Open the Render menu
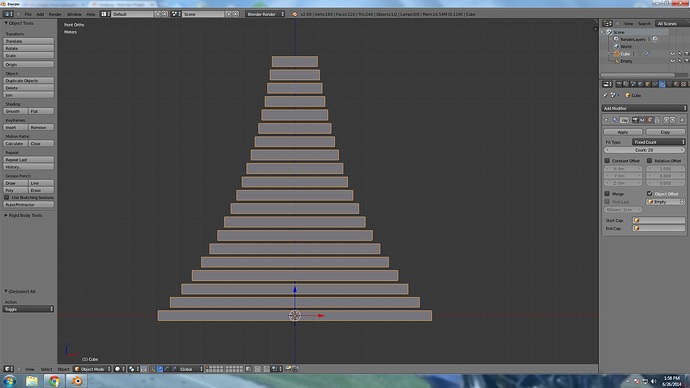 click(55, 14)
